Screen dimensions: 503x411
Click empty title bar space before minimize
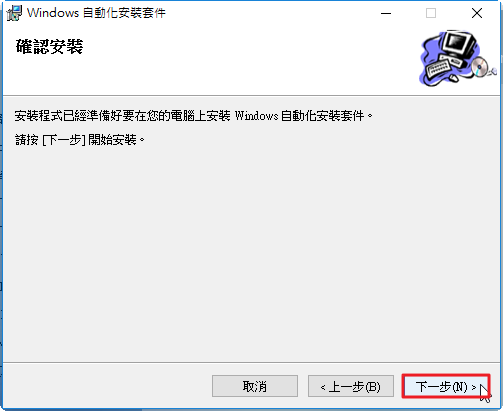pyautogui.click(x=267, y=13)
